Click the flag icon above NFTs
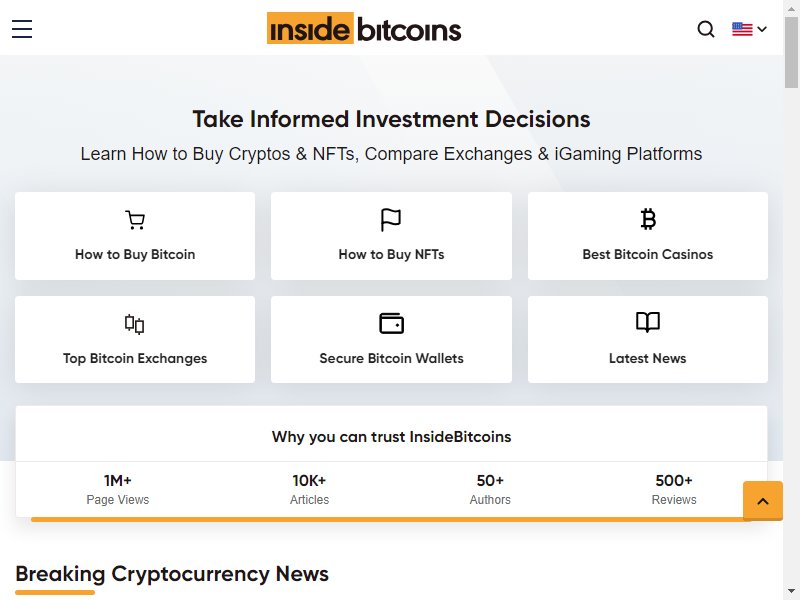This screenshot has height=600, width=800. [x=391, y=220]
